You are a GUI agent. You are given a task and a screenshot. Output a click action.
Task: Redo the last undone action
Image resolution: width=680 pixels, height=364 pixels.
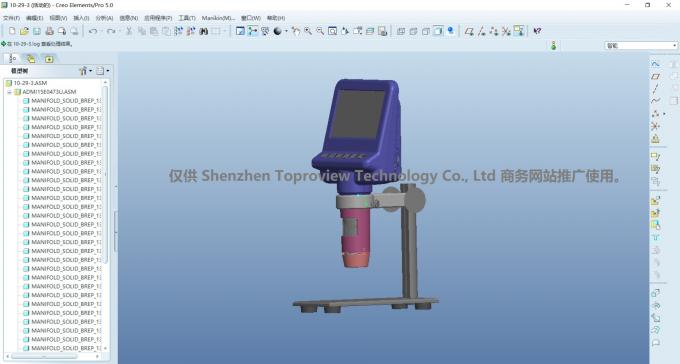point(111,31)
